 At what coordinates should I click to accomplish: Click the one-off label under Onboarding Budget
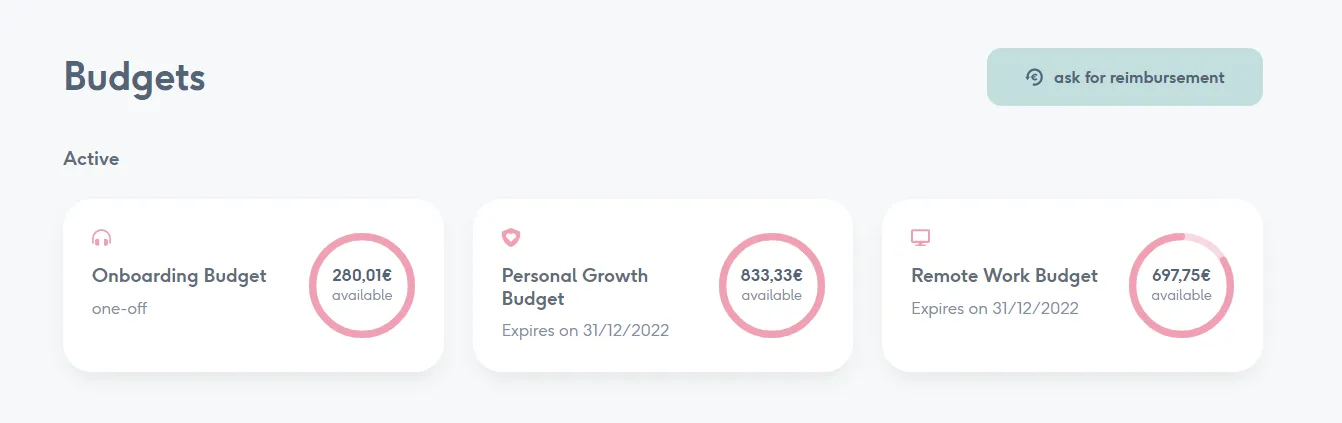pos(119,308)
